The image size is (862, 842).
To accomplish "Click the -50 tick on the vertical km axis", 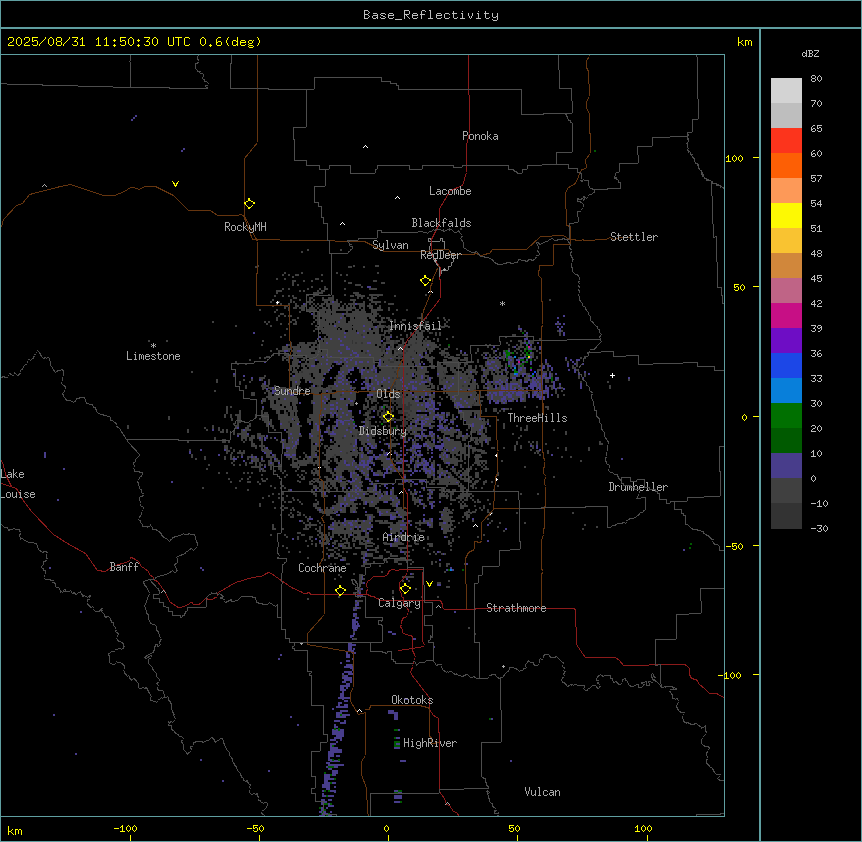I will point(734,546).
